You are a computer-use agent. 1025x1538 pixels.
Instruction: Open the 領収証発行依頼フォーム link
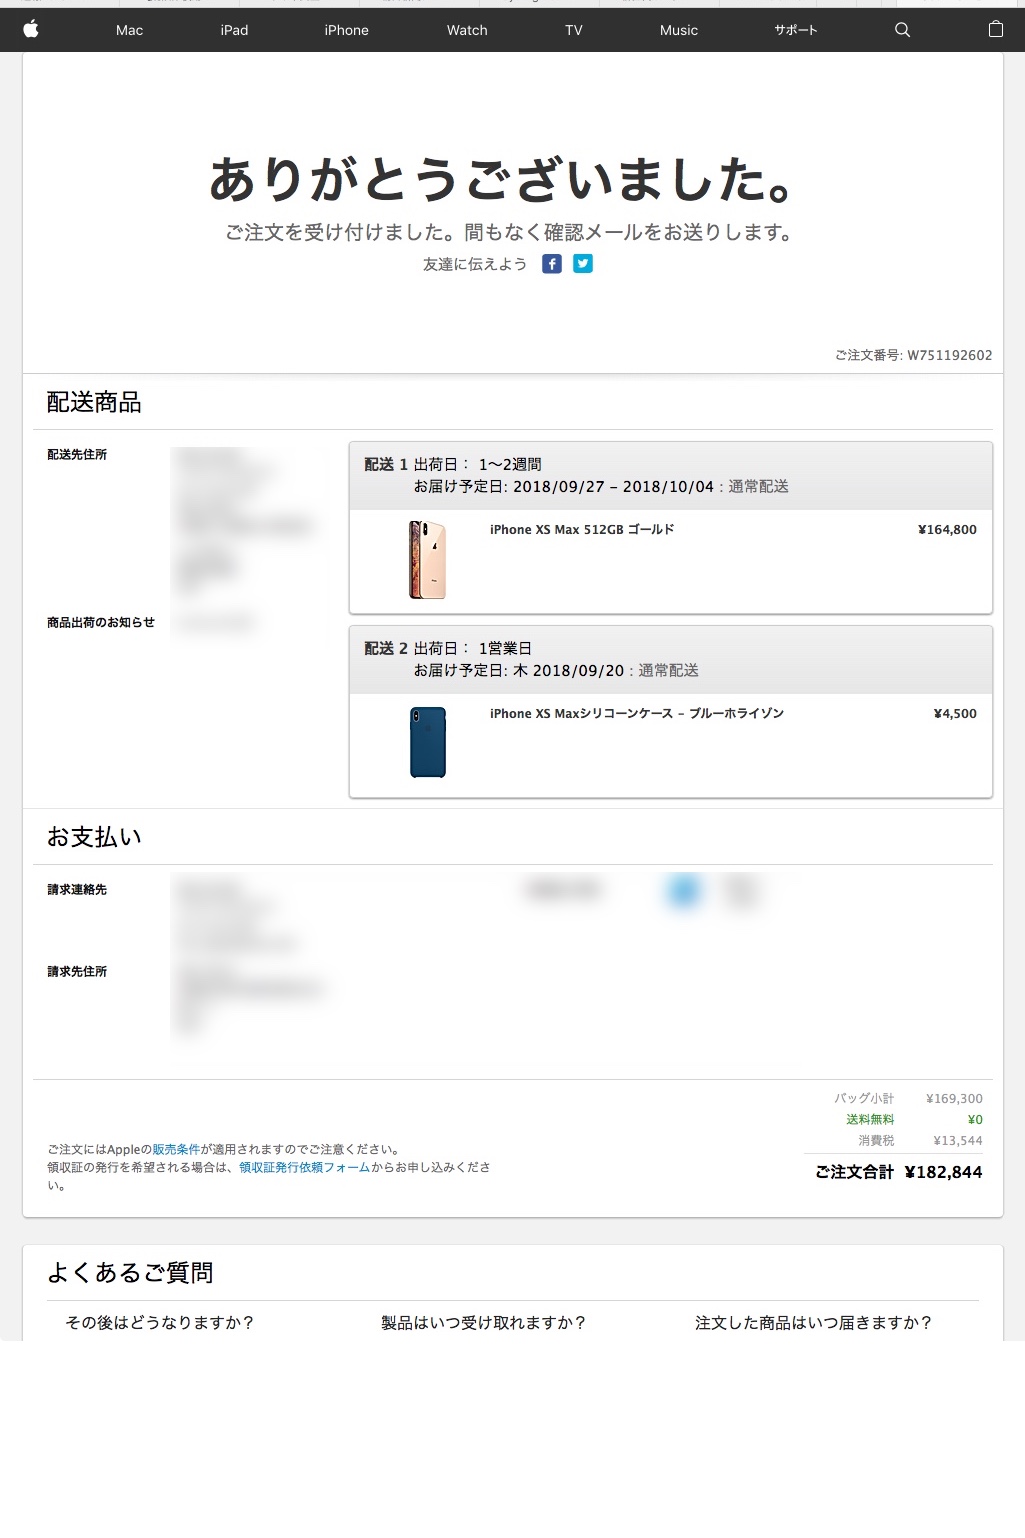point(304,1167)
